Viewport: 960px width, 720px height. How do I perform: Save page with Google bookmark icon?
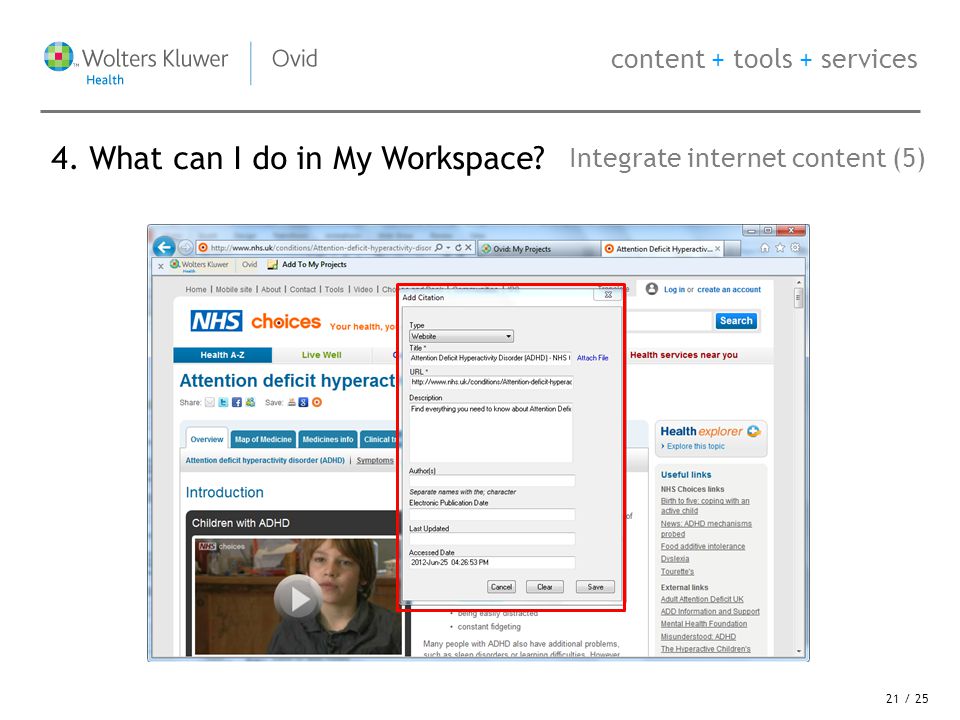(x=303, y=403)
